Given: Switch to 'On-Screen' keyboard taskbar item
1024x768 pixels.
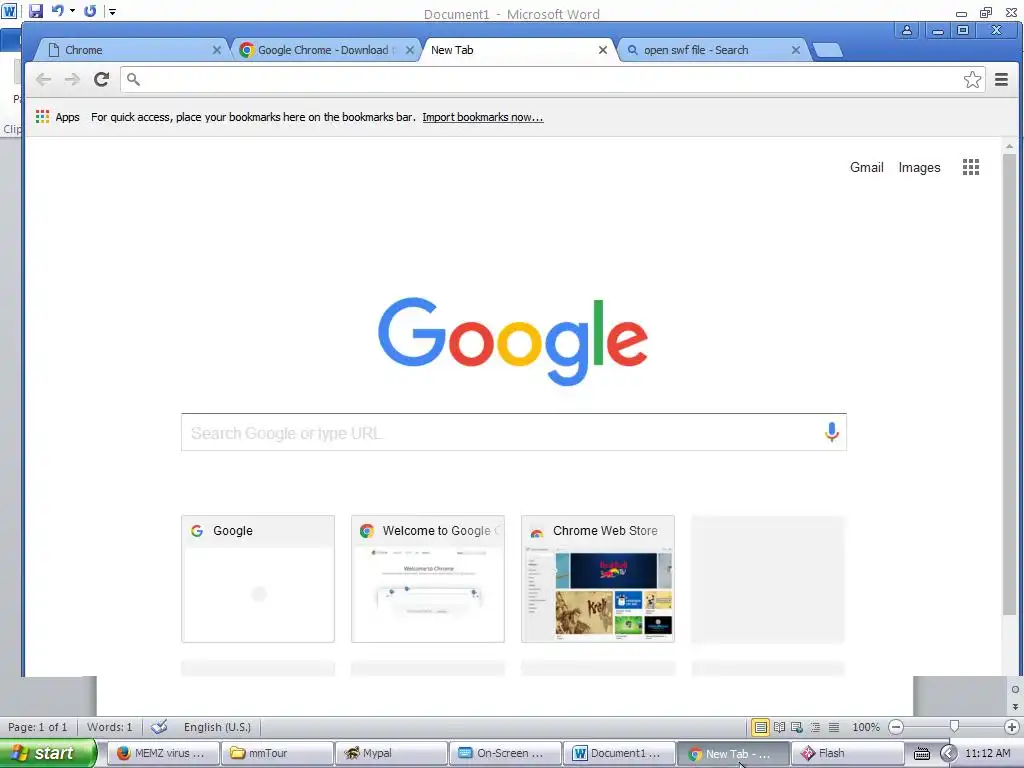Looking at the screenshot, I should point(505,753).
